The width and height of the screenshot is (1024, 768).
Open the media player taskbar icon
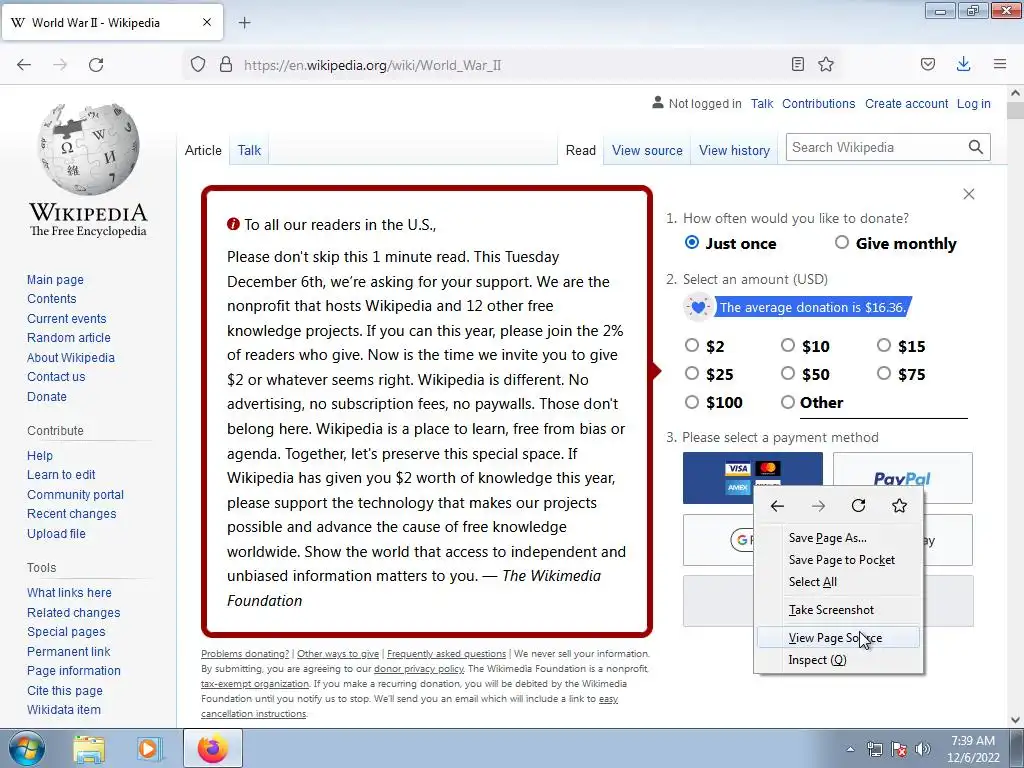tap(150, 748)
